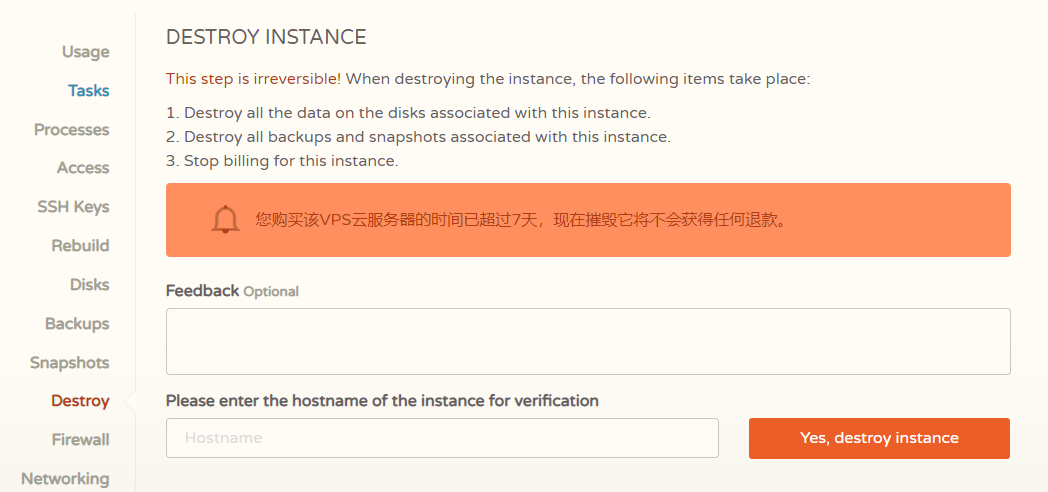Viewport: 1048px width, 492px height.
Task: Select Access in the sidebar
Action: coord(83,168)
